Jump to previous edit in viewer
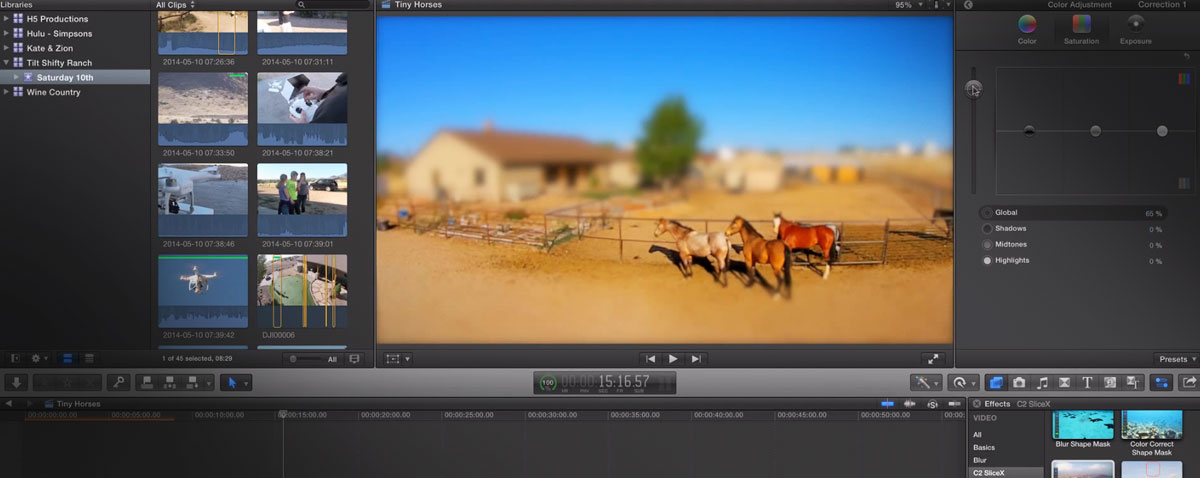Screen dimensions: 1200x478 pyautogui.click(x=651, y=358)
